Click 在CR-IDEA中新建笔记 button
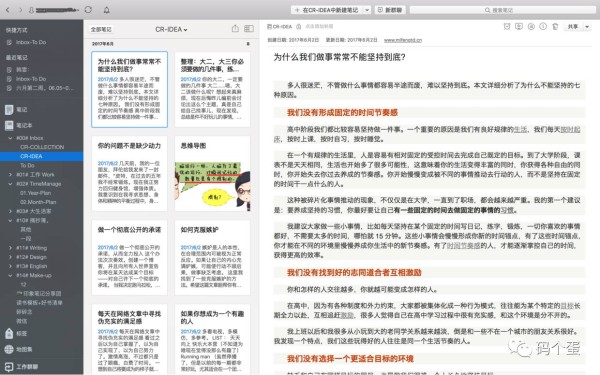Viewport: 600px width, 375px height. point(327,10)
